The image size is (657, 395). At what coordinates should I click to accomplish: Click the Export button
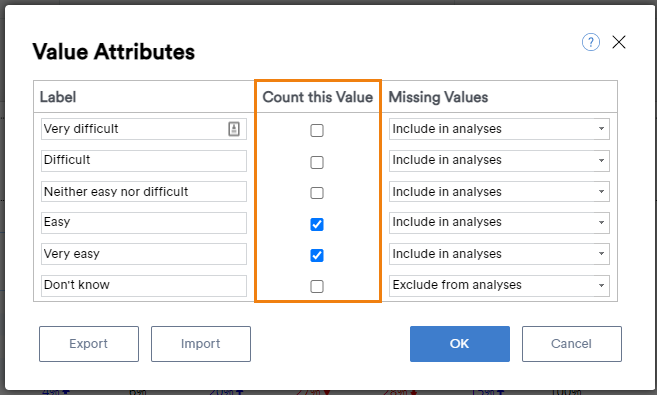(x=89, y=344)
